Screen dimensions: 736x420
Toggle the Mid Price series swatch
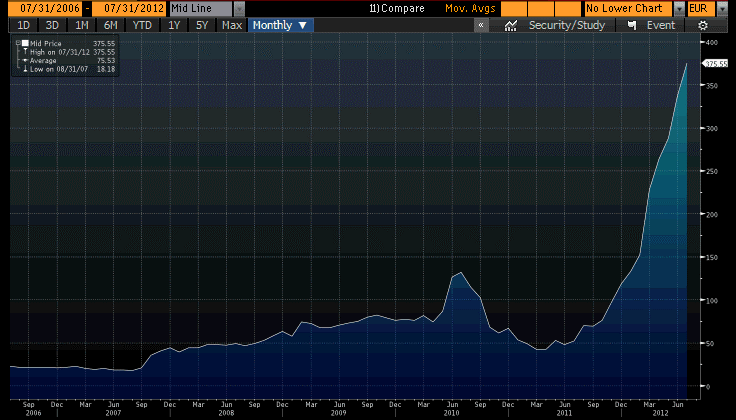tap(25, 43)
